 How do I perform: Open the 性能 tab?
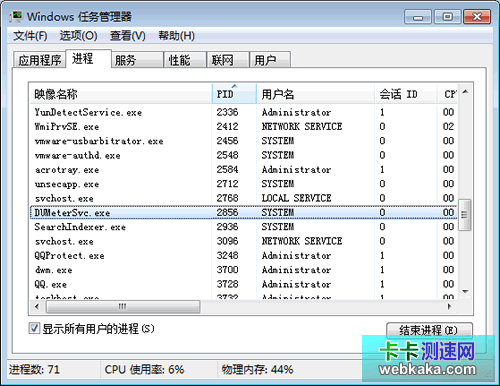pos(185,60)
